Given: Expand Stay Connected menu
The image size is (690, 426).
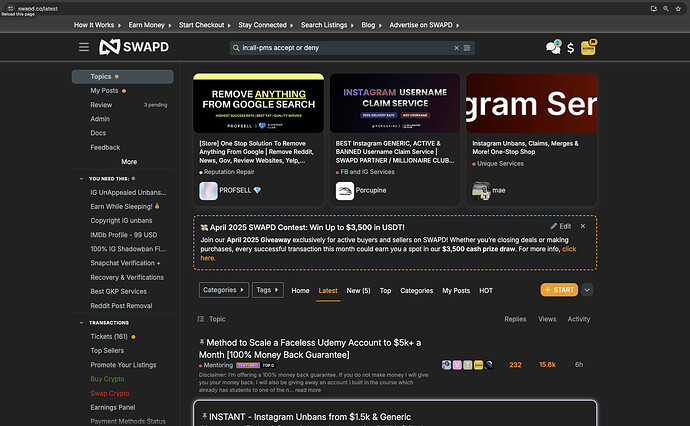Looking at the screenshot, I should 265,25.
